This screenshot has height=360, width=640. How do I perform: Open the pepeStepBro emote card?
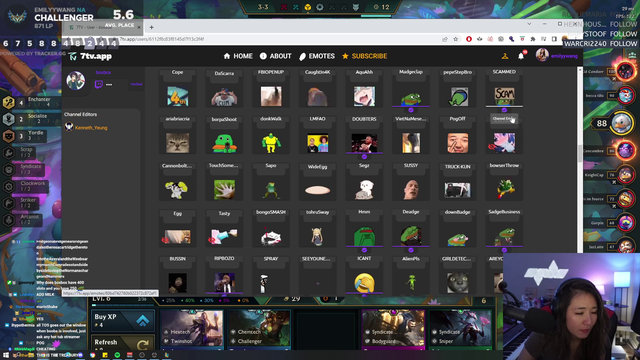tap(458, 89)
